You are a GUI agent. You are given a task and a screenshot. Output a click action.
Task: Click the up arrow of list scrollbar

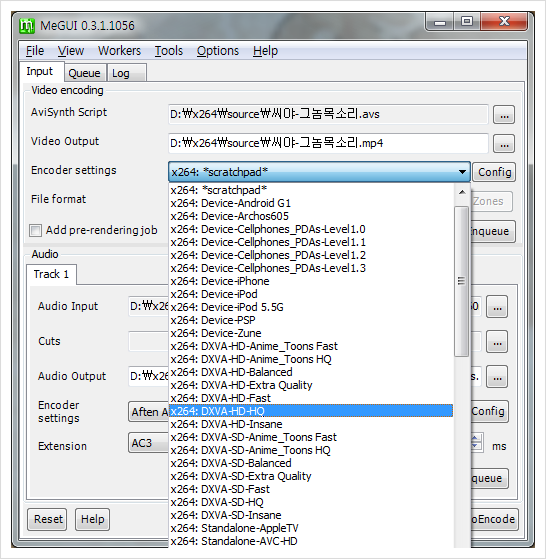pyautogui.click(x=462, y=193)
